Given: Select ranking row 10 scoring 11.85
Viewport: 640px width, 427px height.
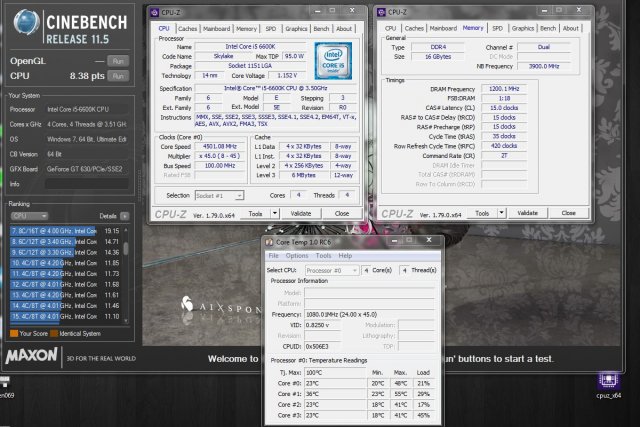Looking at the screenshot, I should click(x=65, y=263).
